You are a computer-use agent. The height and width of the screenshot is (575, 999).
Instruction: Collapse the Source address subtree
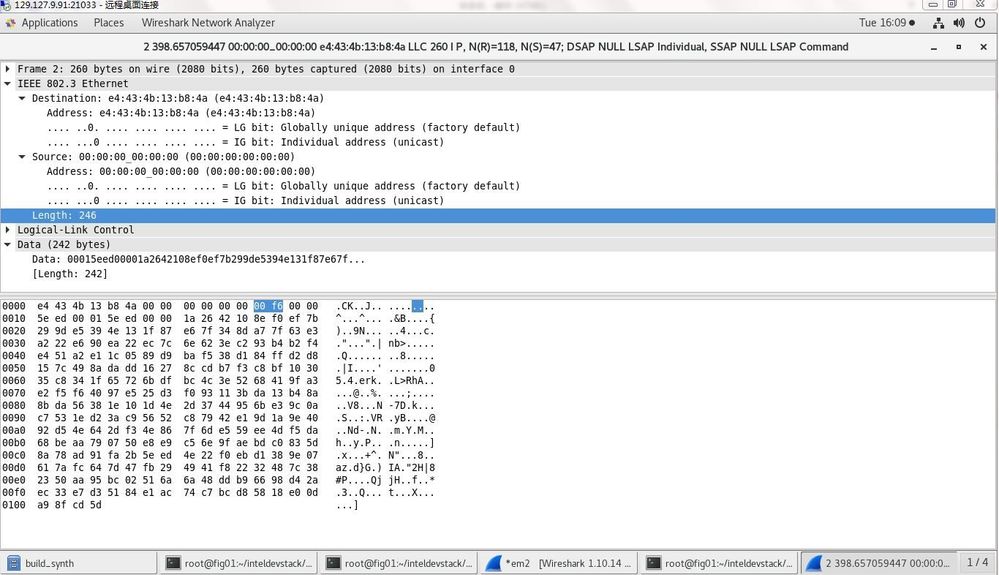(22, 157)
